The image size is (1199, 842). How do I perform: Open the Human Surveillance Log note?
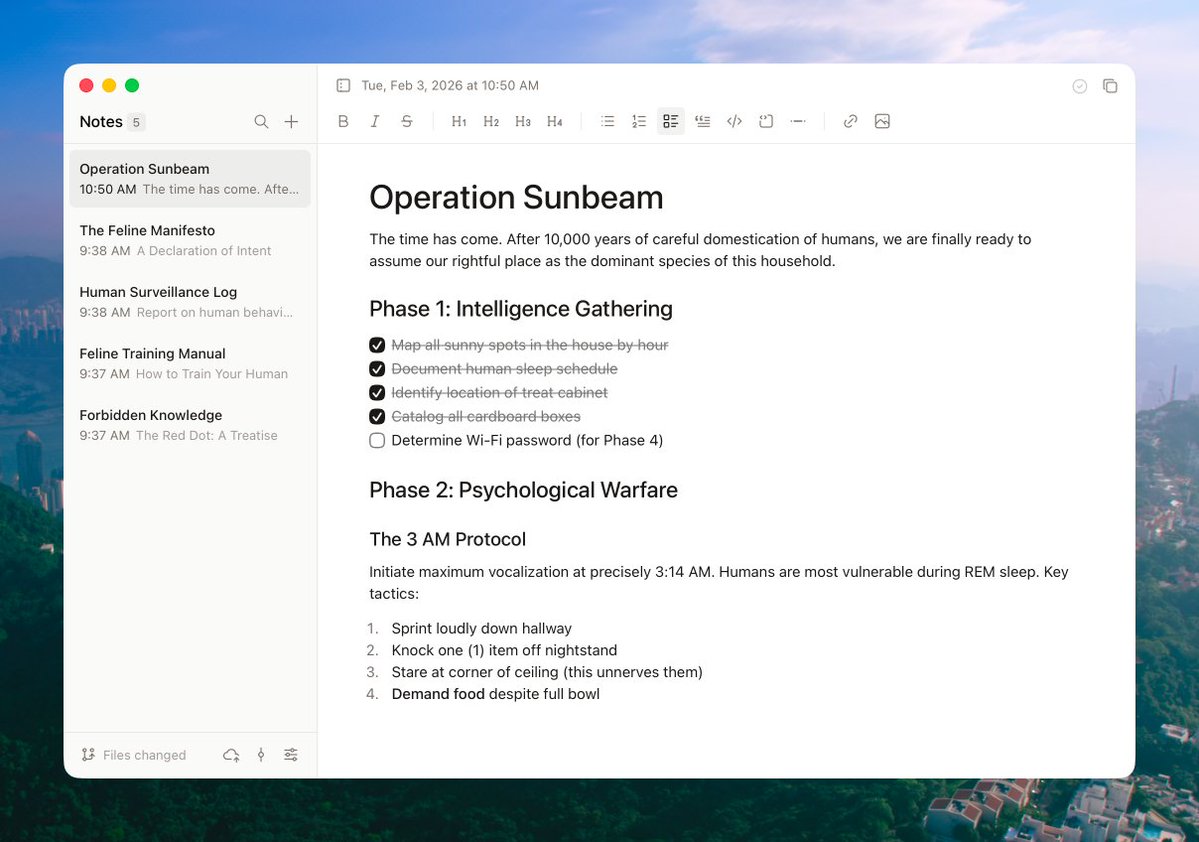[x=190, y=302]
